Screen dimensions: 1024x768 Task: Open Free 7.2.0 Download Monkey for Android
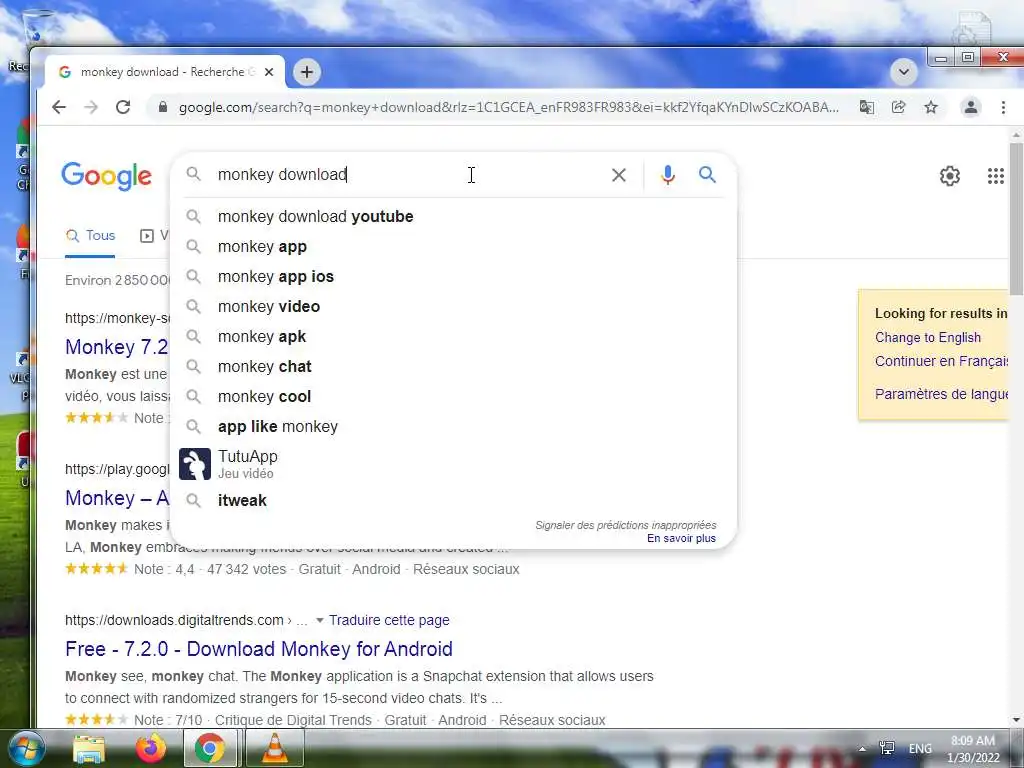point(259,649)
